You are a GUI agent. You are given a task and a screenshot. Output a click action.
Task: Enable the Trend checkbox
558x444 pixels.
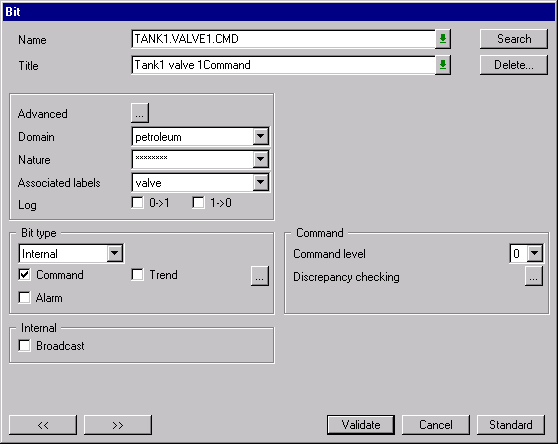tap(137, 275)
